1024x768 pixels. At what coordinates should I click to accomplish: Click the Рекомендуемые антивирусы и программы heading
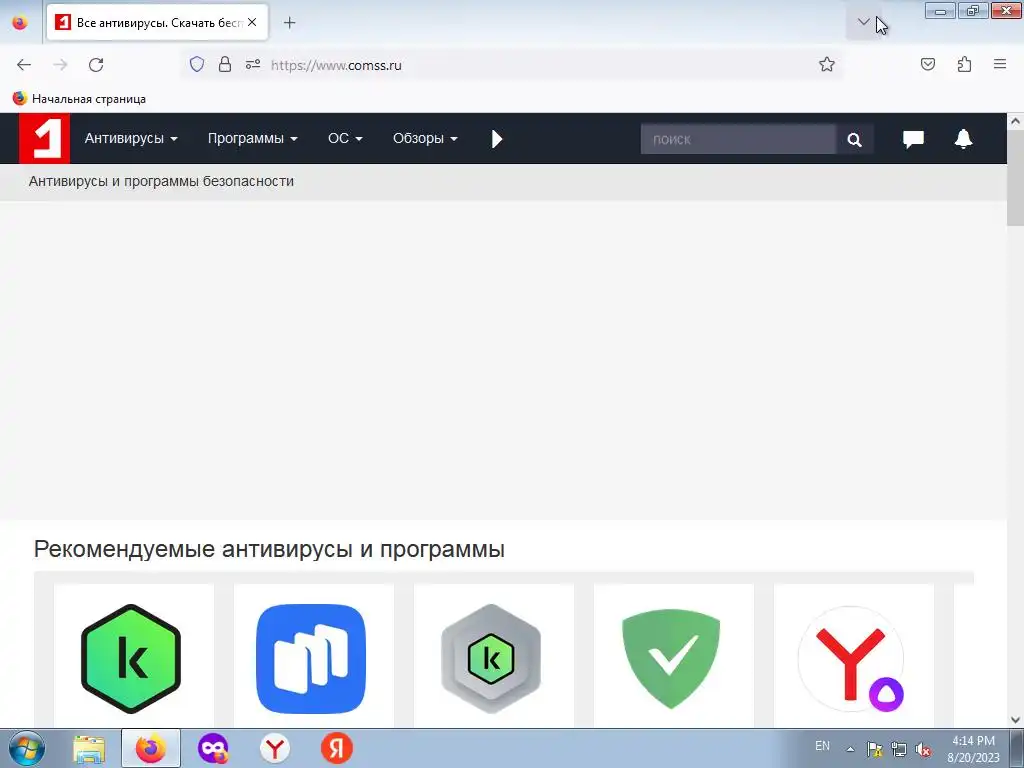click(x=269, y=549)
